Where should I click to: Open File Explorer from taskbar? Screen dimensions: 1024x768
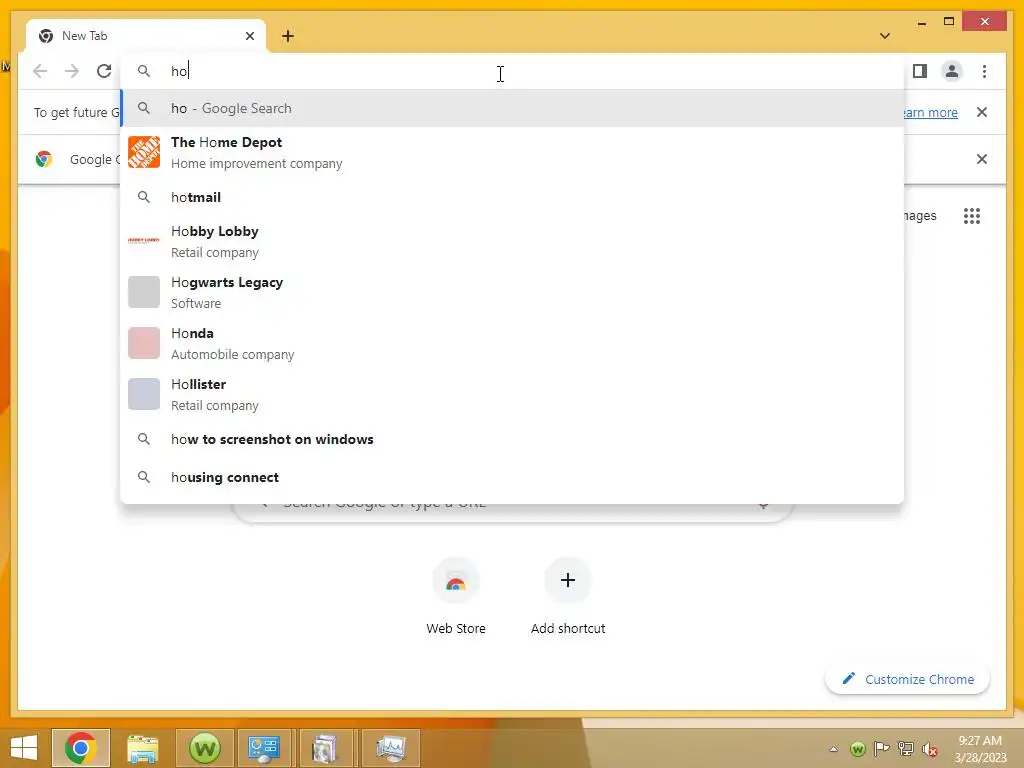[142, 748]
